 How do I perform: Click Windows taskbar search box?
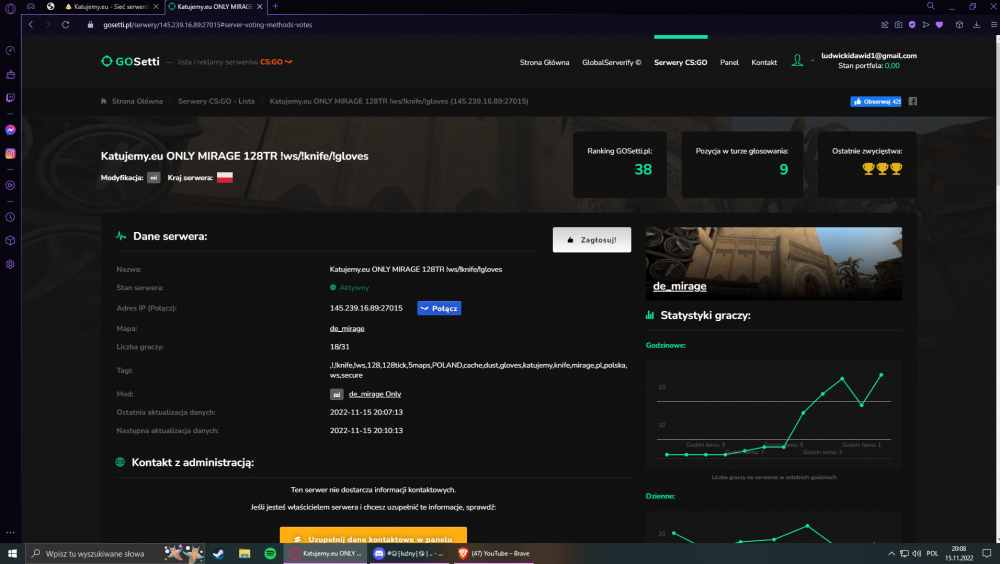116,554
